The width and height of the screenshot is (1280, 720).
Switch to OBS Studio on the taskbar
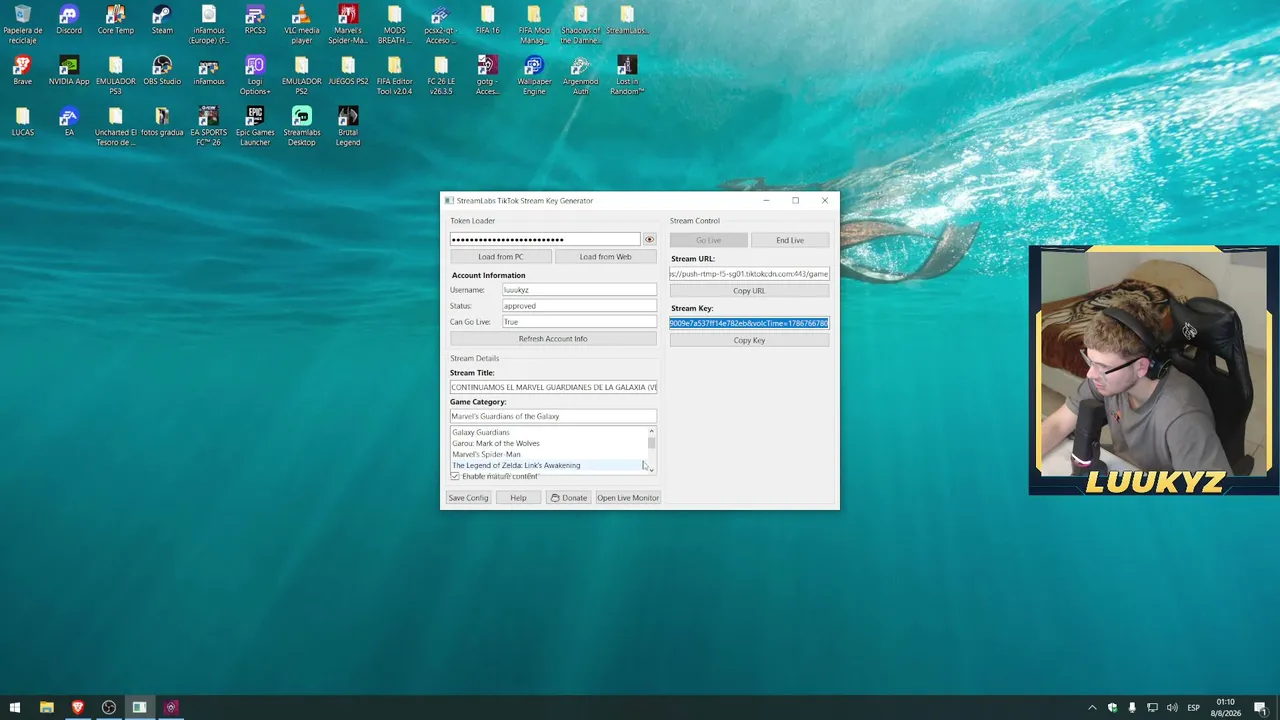pyautogui.click(x=108, y=708)
